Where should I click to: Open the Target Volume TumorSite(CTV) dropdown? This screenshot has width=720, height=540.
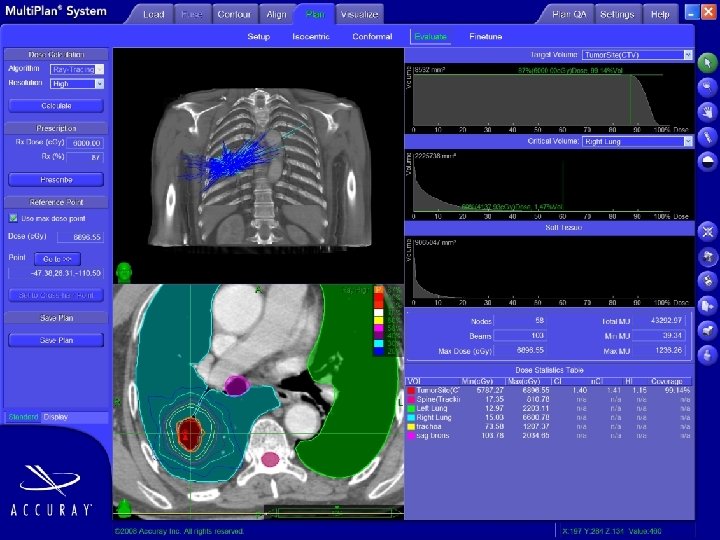click(637, 55)
